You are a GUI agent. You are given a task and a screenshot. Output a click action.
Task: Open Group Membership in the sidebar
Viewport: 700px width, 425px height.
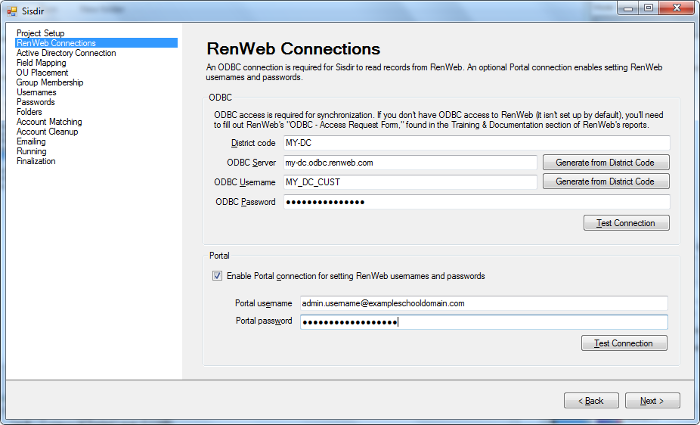pos(50,82)
